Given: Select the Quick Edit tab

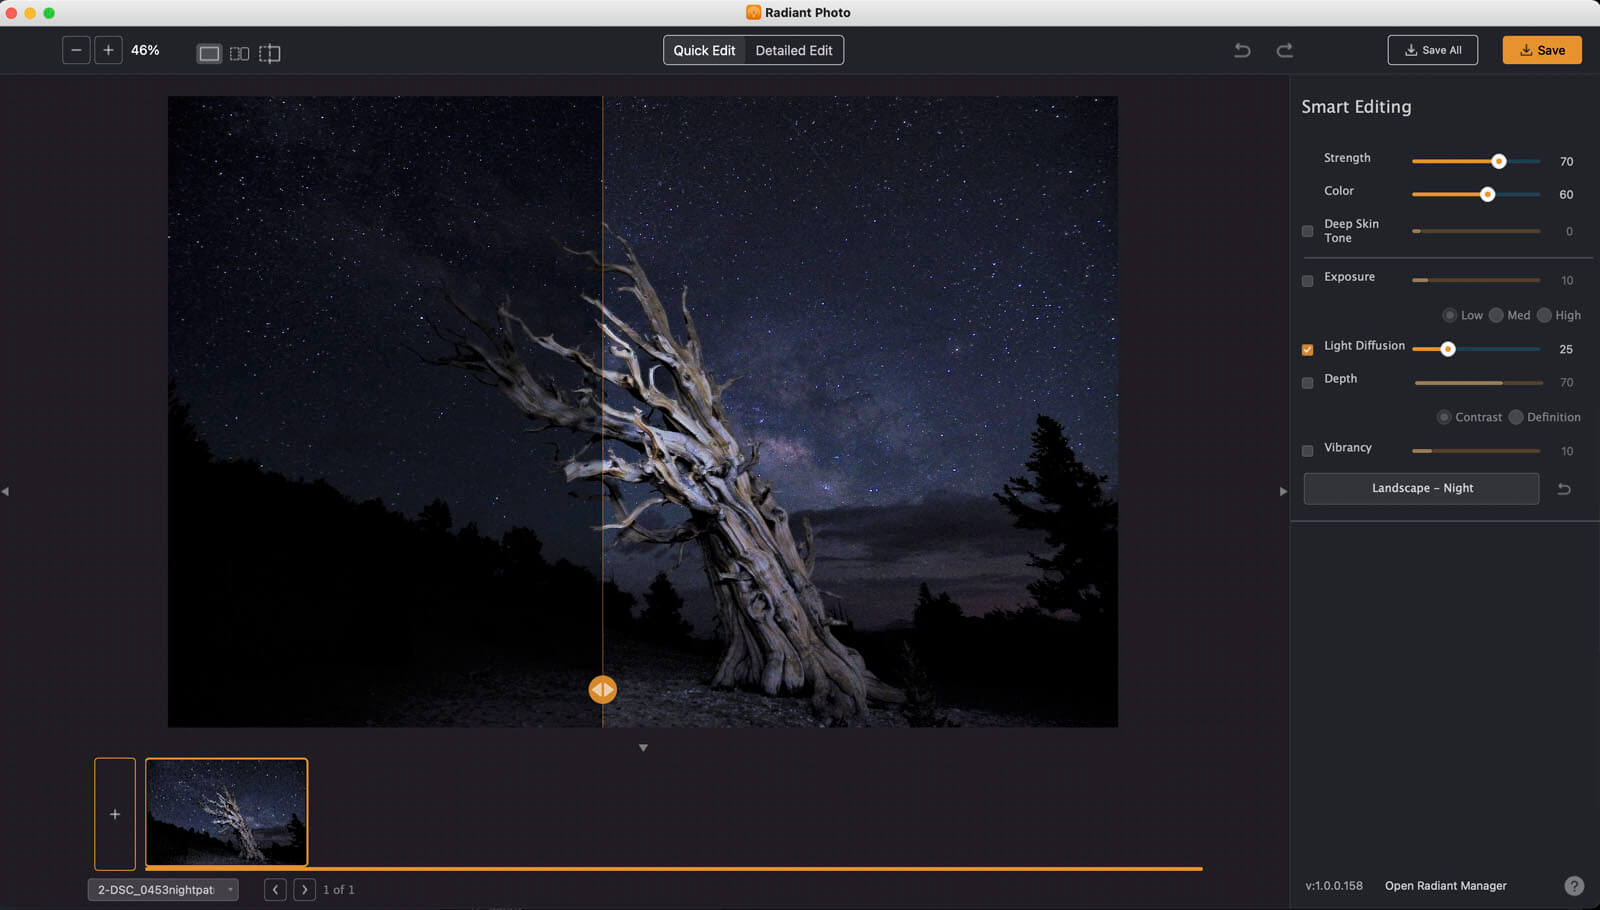Looking at the screenshot, I should coord(704,50).
